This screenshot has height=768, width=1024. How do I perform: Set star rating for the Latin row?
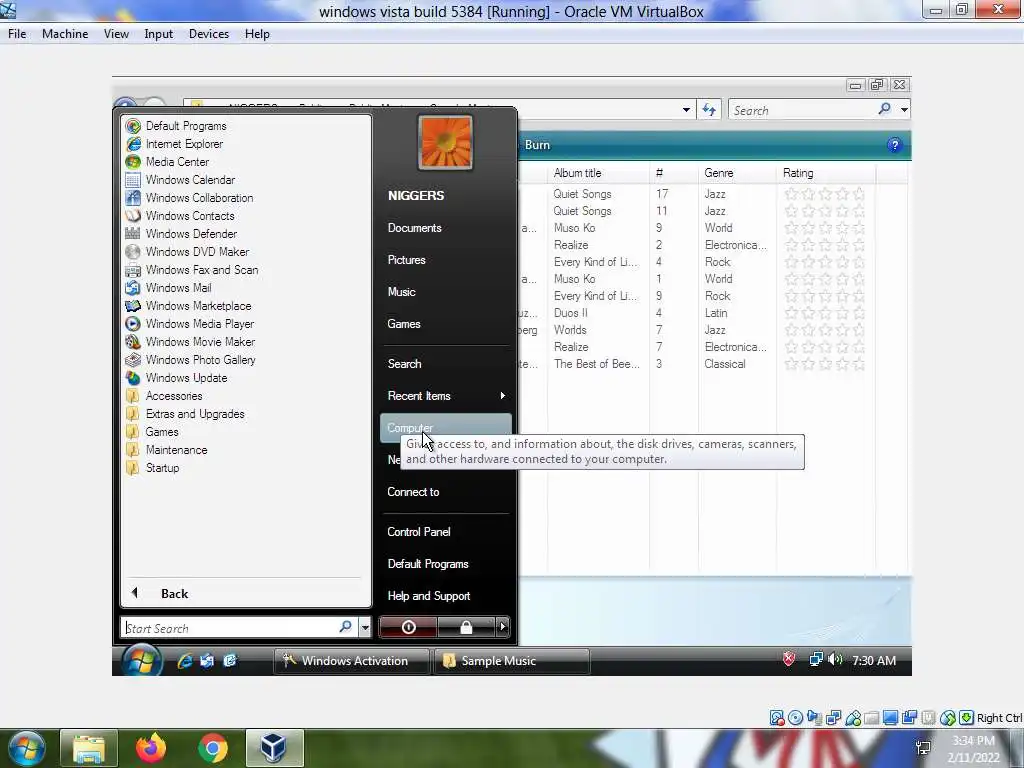(825, 313)
